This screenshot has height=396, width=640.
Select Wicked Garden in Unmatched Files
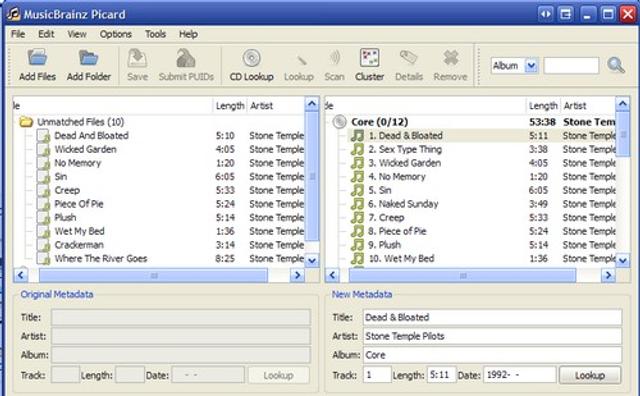85,149
